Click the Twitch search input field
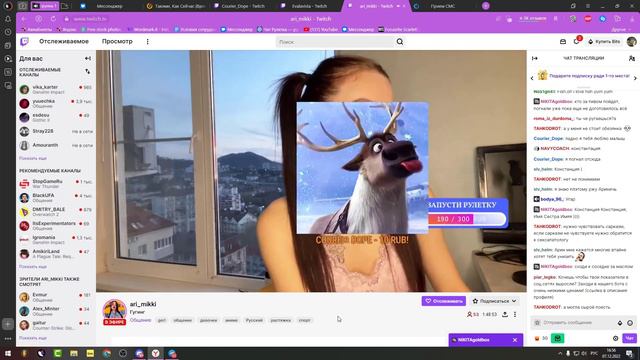 coord(335,42)
